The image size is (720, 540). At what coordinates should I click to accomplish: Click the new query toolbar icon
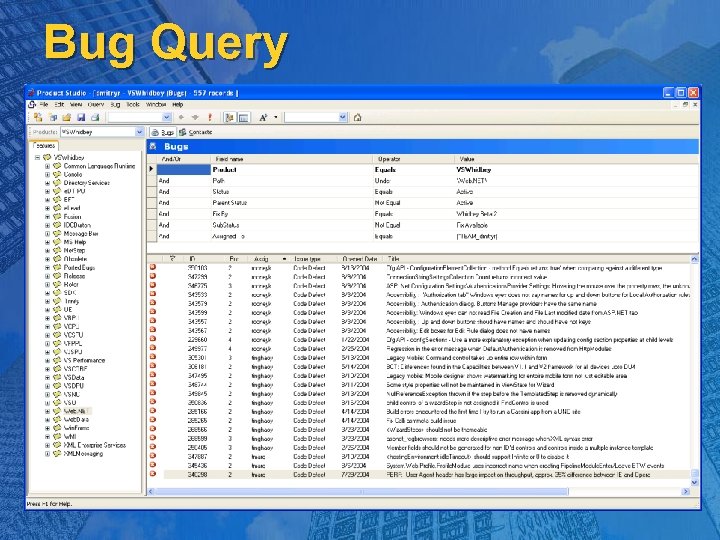coord(38,118)
